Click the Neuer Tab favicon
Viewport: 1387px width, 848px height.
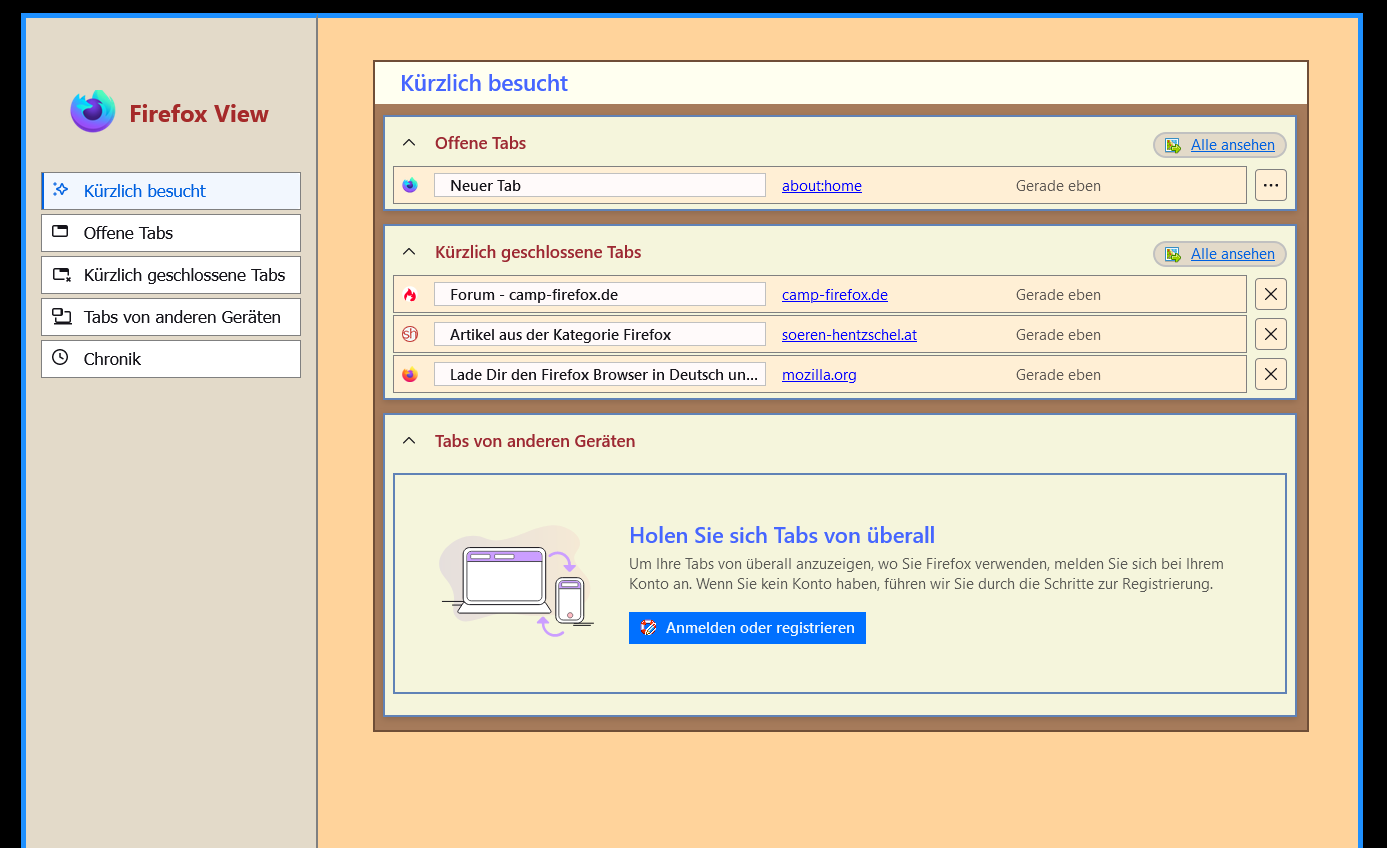410,185
